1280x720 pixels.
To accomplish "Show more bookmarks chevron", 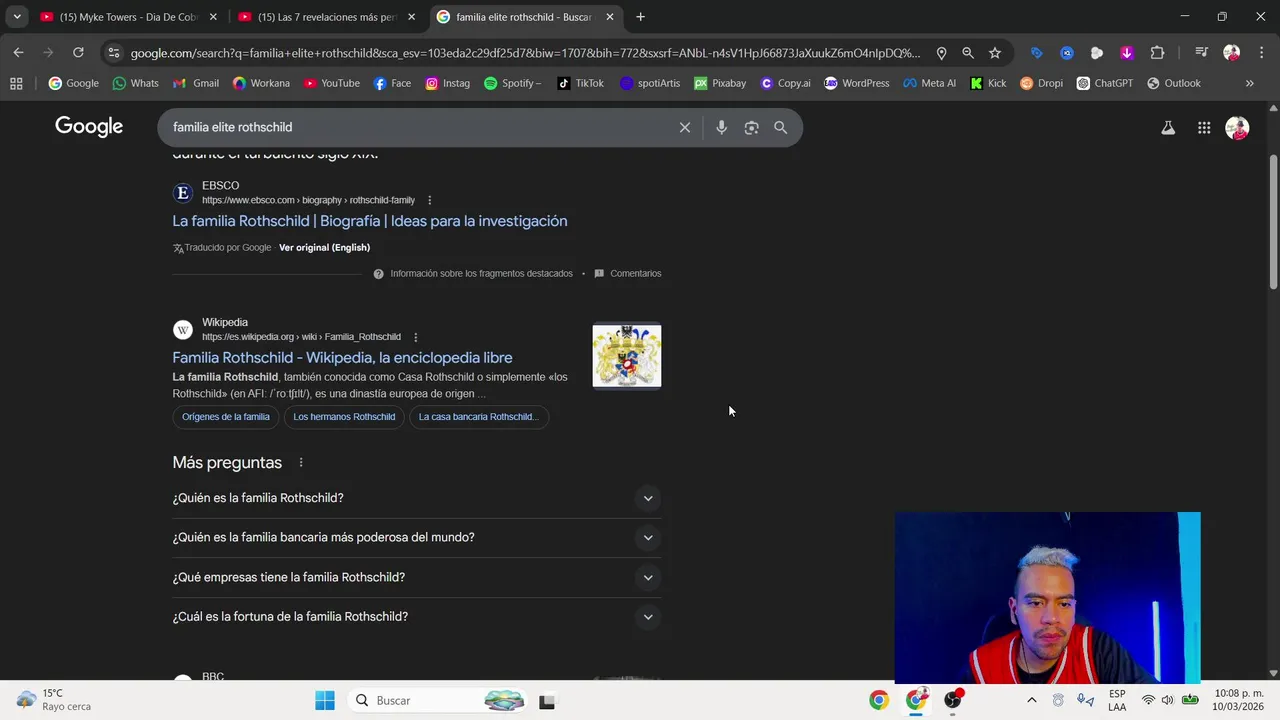I will [x=1249, y=83].
